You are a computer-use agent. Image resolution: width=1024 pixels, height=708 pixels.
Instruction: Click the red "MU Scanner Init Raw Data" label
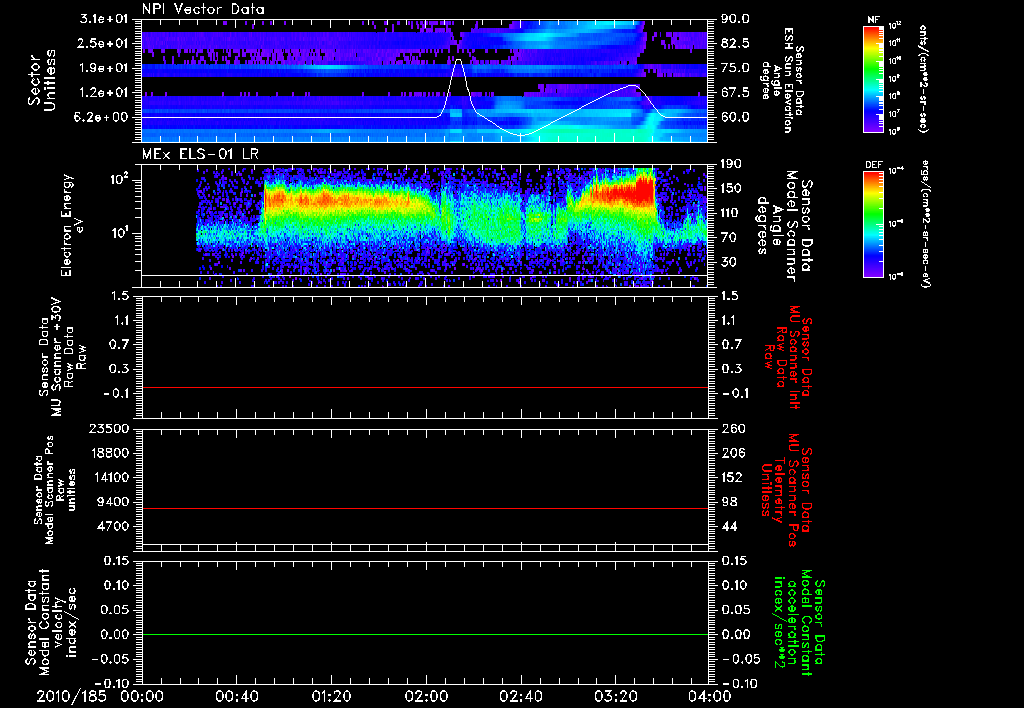coord(786,358)
